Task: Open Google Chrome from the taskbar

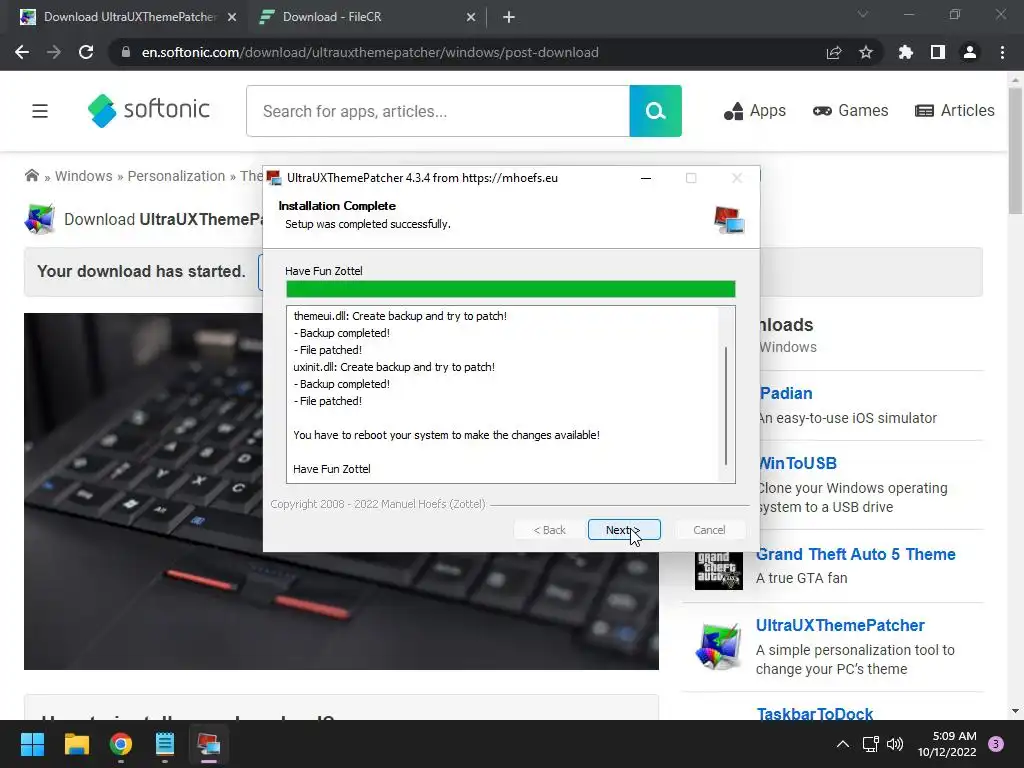Action: 121,744
